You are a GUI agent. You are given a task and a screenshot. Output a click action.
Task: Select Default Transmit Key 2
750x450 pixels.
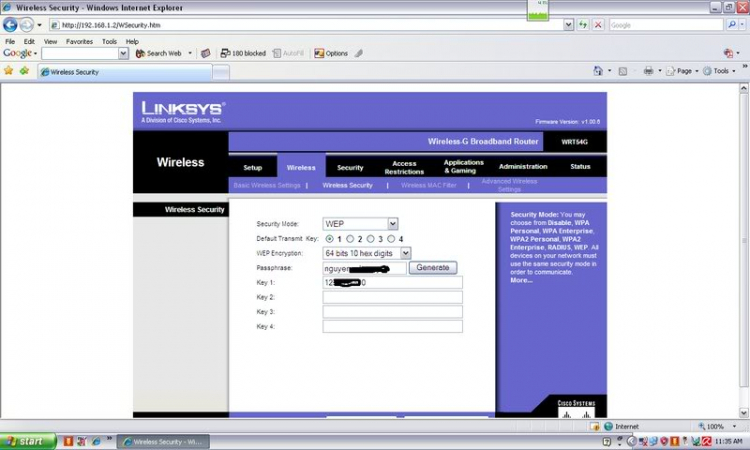click(x=350, y=239)
